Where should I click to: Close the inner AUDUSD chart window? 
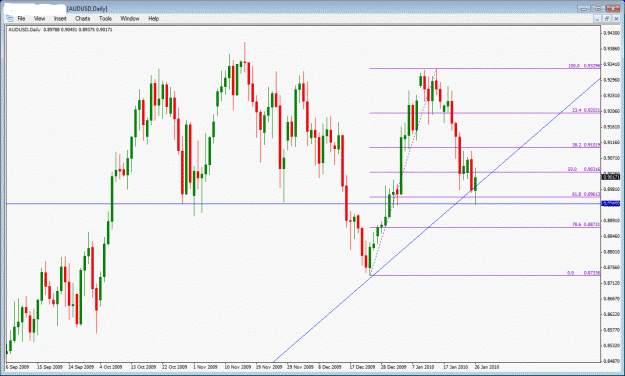616,19
